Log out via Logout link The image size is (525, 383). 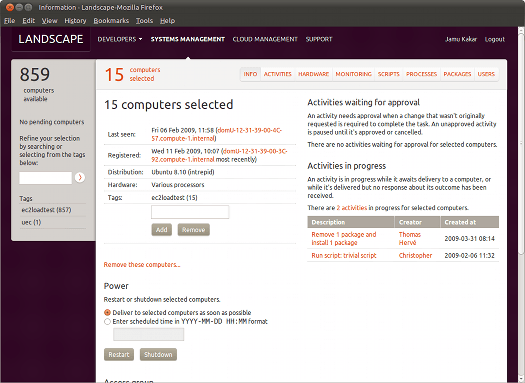[495, 39]
